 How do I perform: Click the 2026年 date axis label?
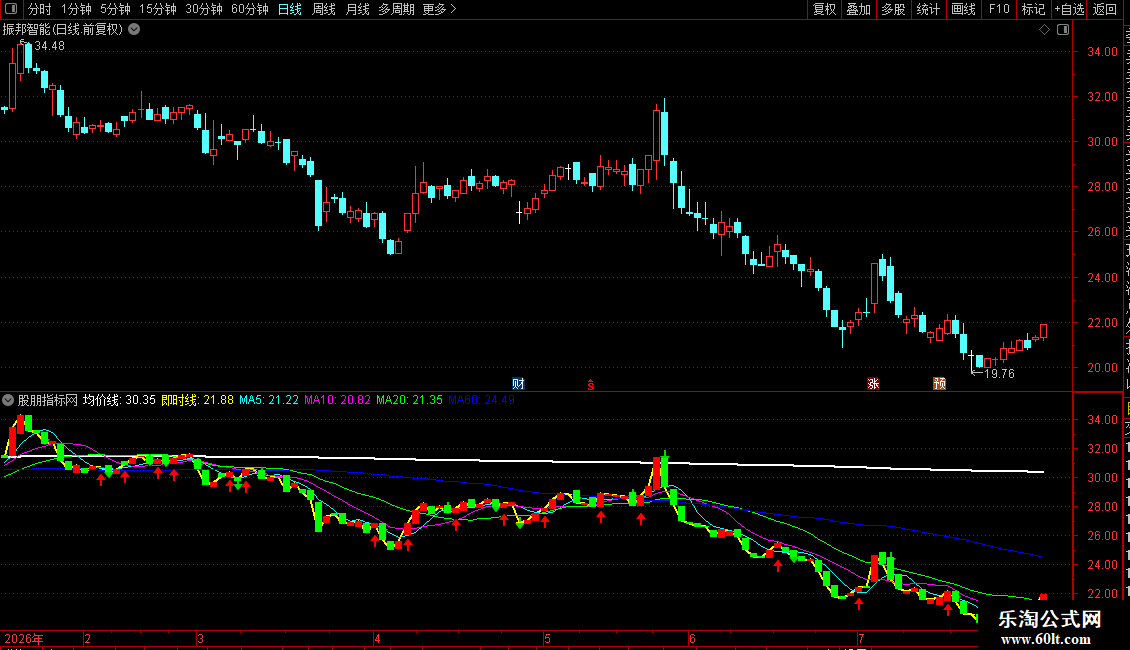[24, 638]
